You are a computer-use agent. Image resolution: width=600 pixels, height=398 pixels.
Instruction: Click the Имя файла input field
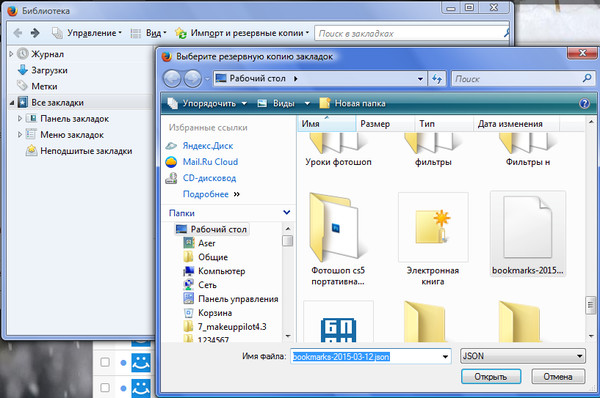pos(365,357)
